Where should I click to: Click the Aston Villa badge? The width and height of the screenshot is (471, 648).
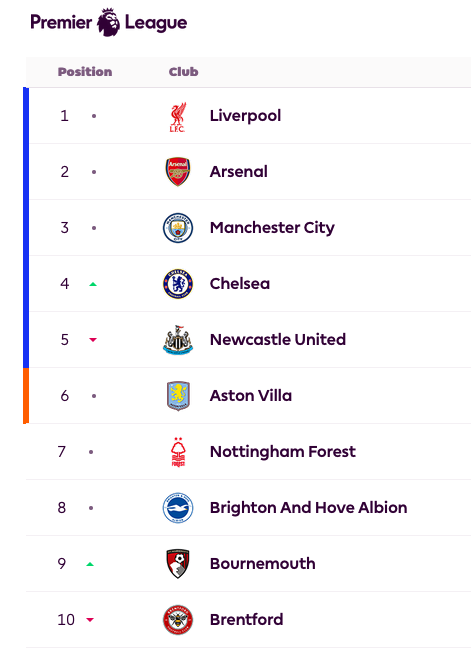178,396
